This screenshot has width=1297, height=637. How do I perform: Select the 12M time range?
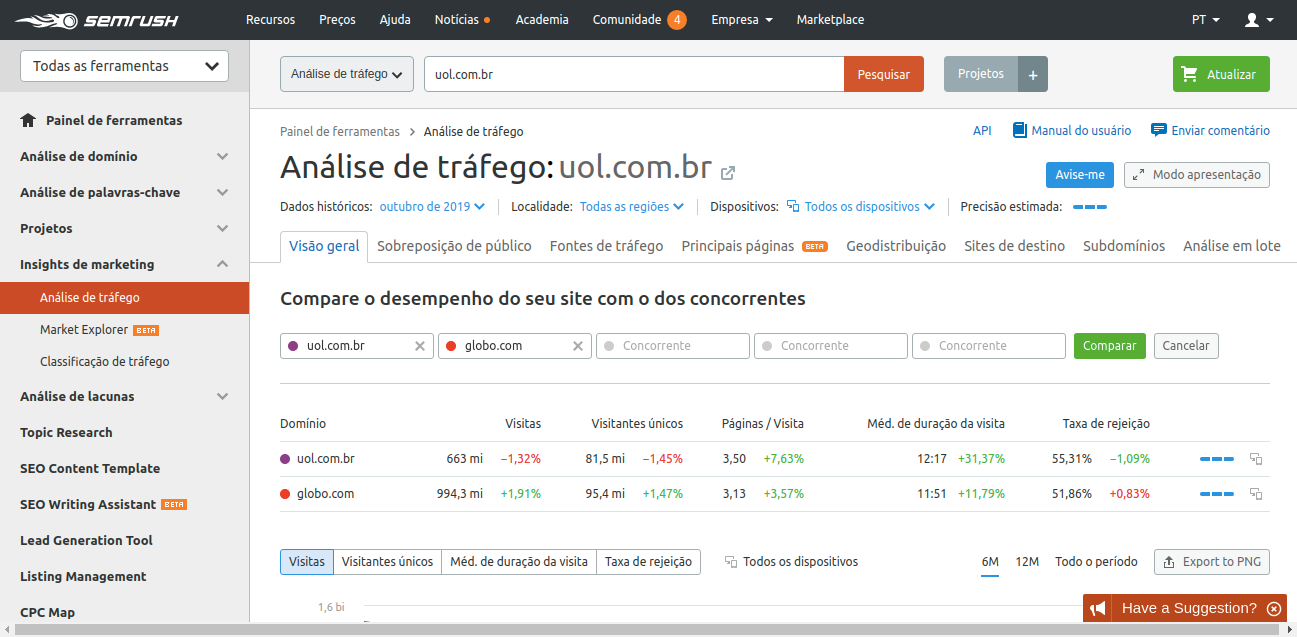pyautogui.click(x=1027, y=562)
